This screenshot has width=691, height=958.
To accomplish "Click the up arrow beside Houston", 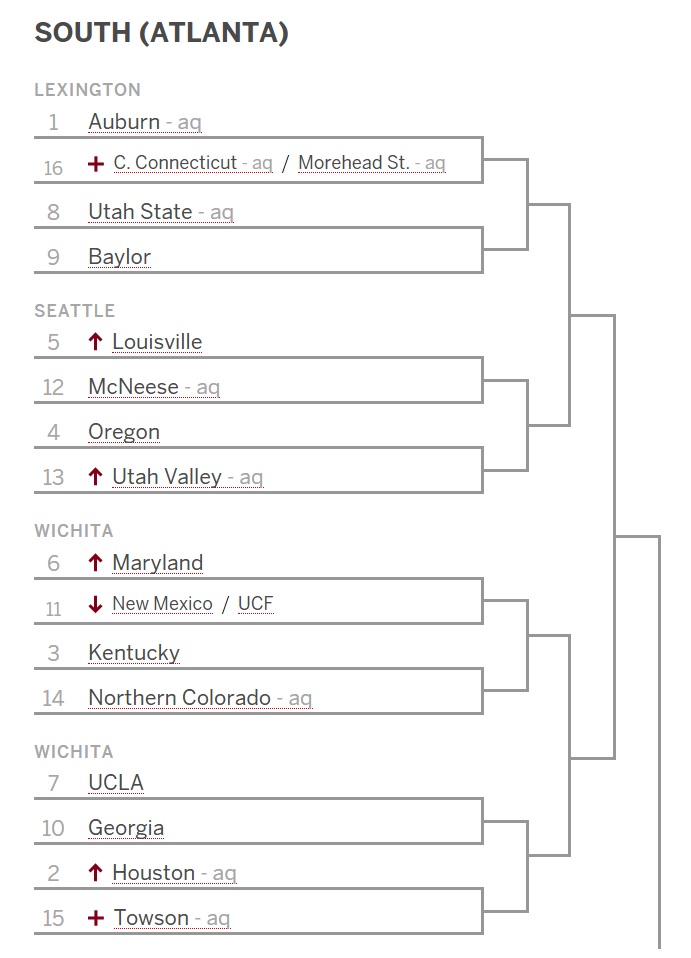I will 96,873.
